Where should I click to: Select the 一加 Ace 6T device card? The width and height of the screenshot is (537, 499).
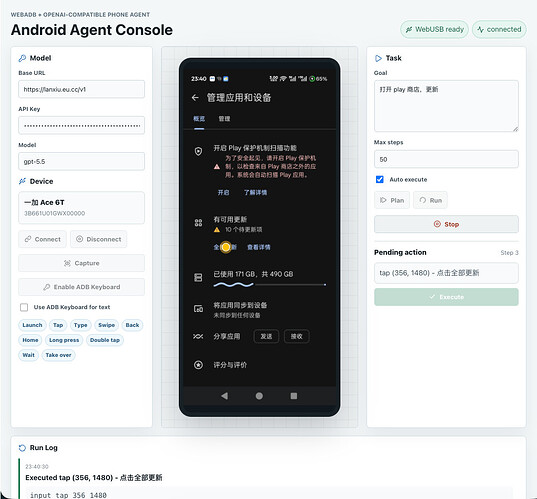(x=82, y=208)
